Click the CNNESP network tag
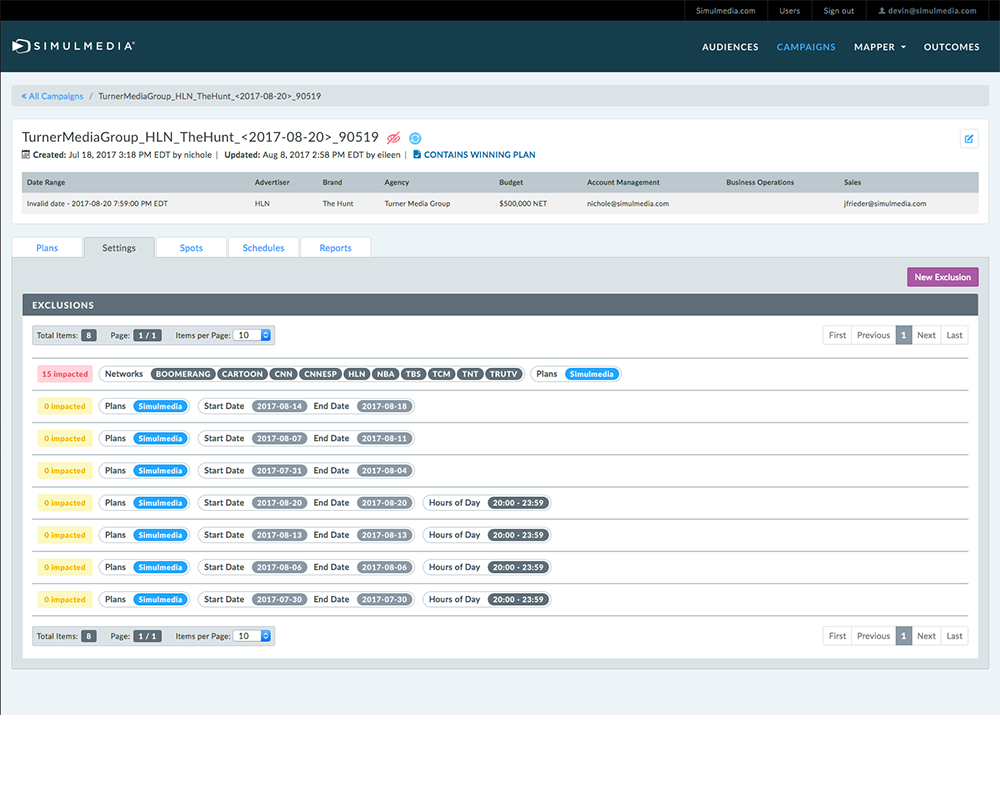The width and height of the screenshot is (1000, 808). point(320,374)
